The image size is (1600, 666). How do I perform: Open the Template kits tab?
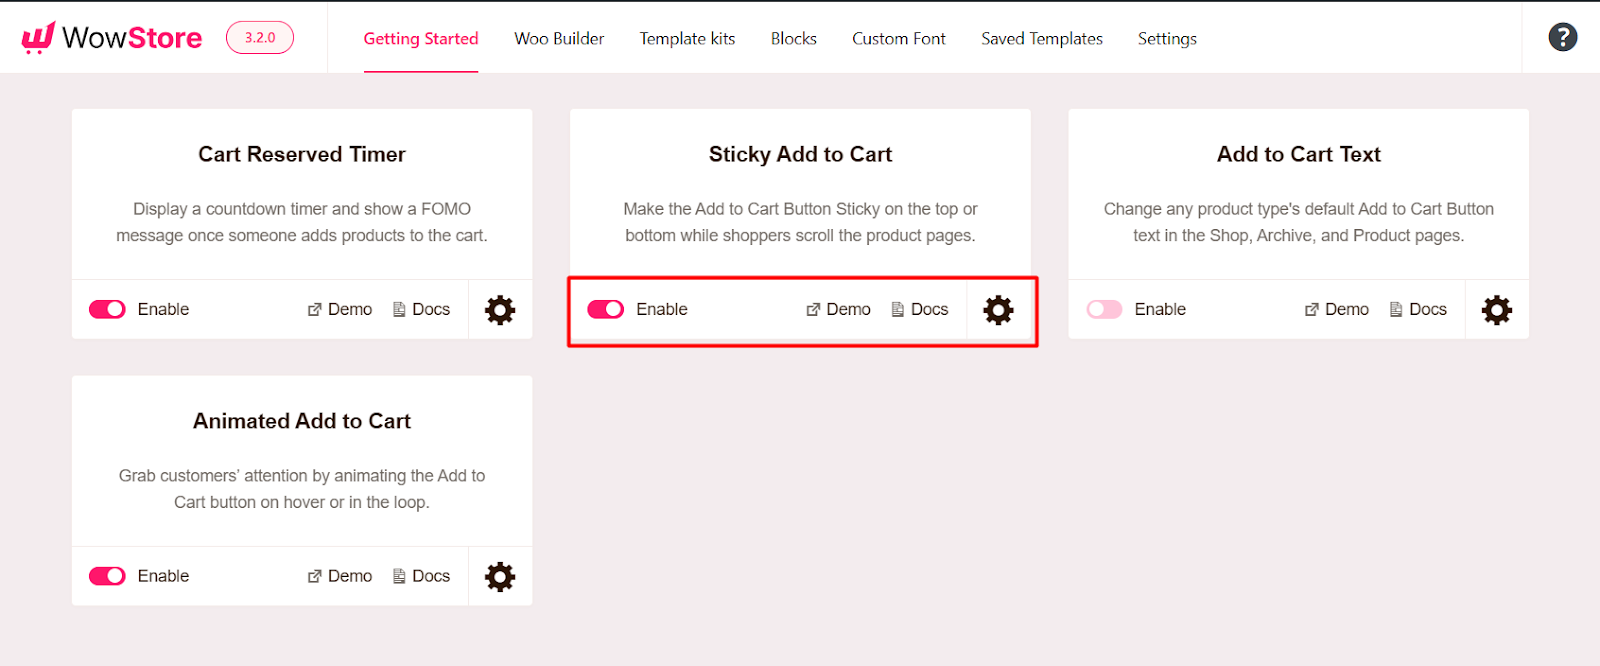[687, 38]
